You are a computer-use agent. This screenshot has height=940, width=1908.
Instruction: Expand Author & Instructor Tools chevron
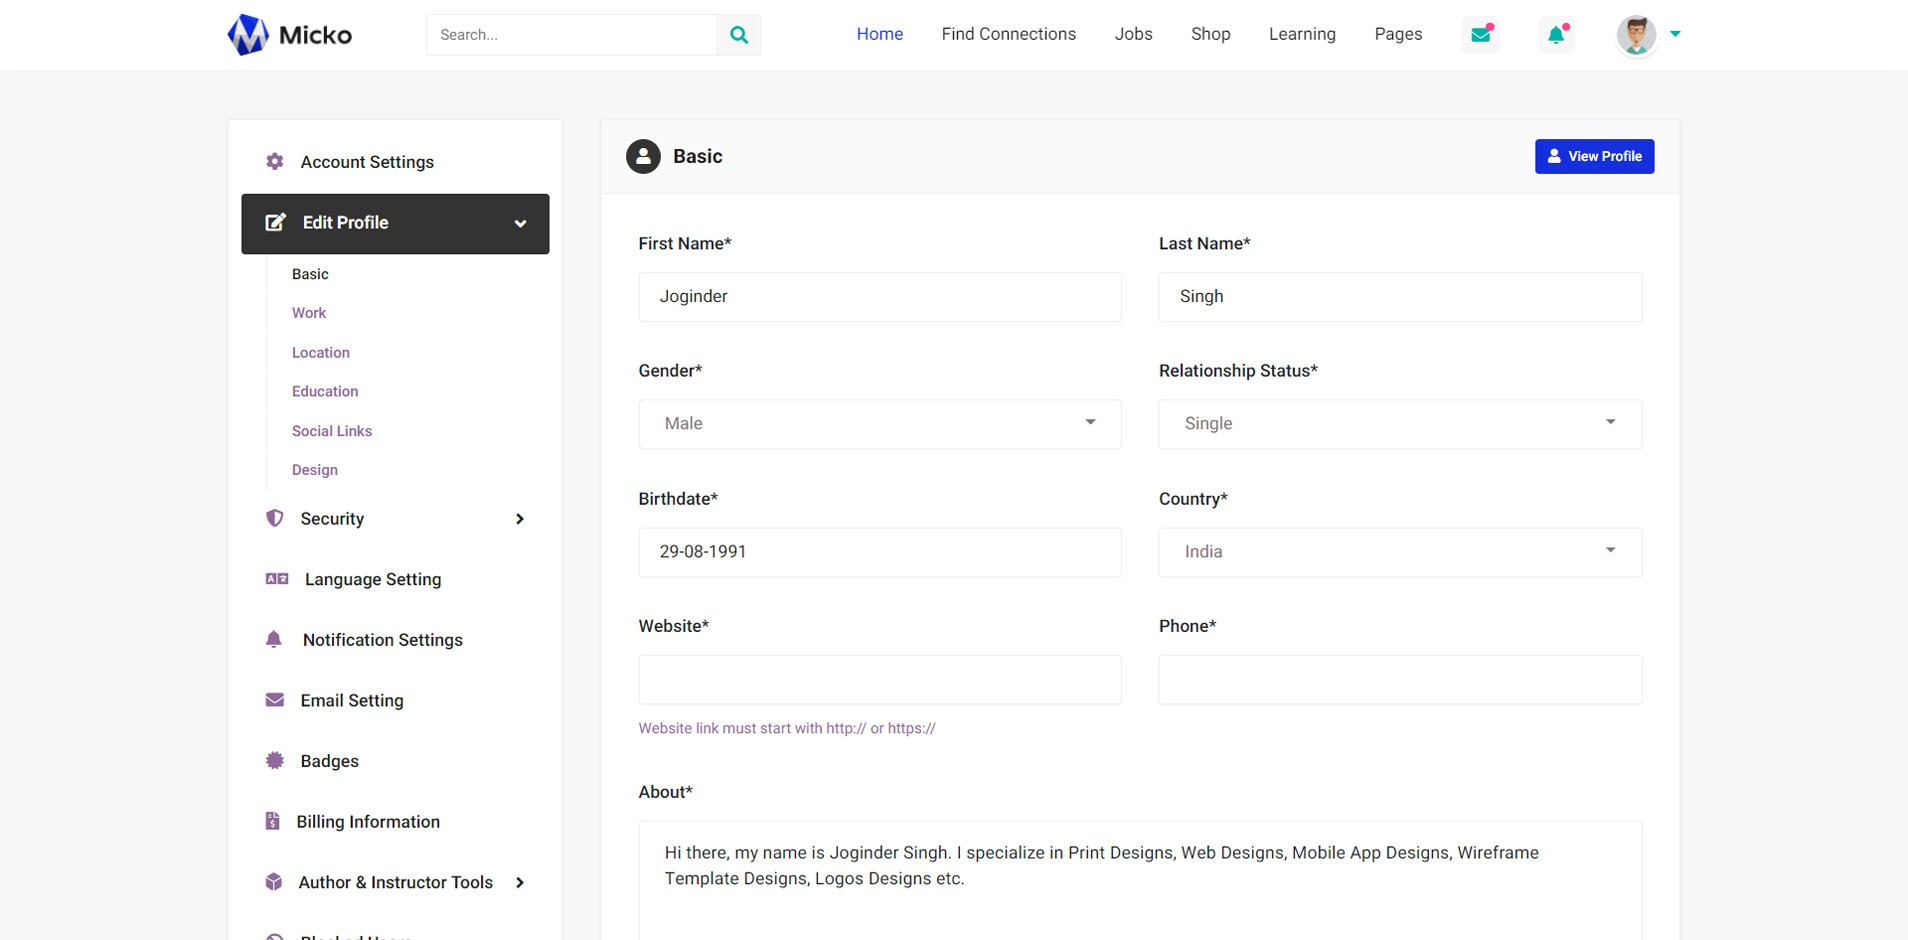pos(520,882)
